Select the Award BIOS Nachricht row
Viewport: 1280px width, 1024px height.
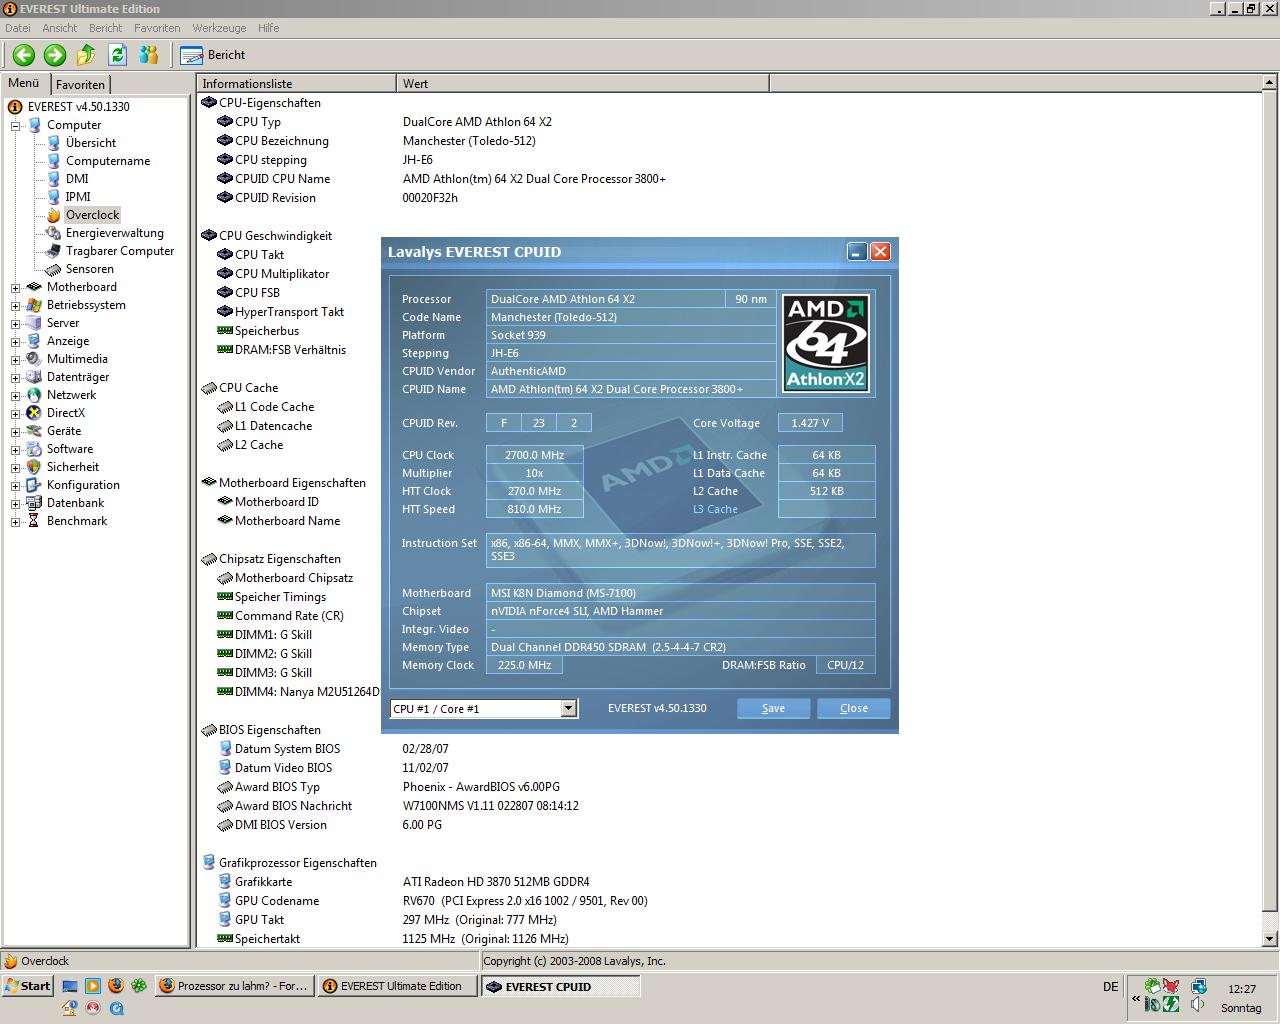click(x=730, y=806)
